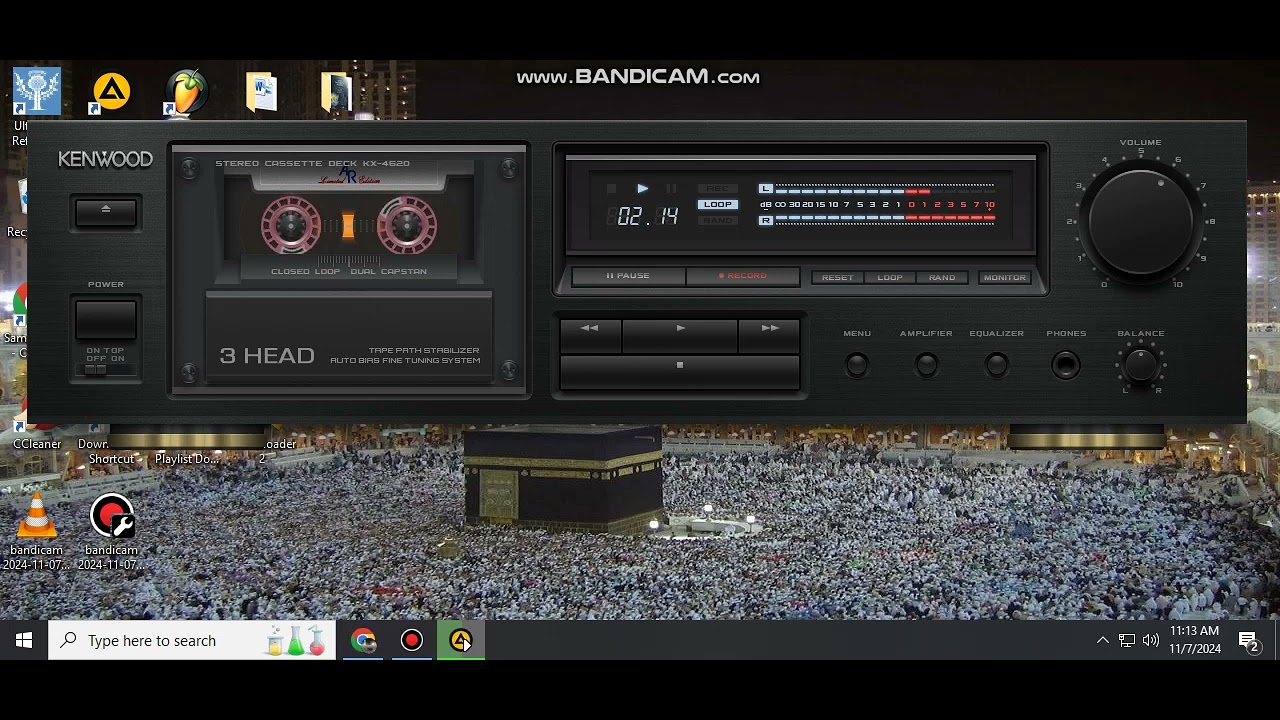The width and height of the screenshot is (1280, 720).
Task: Open the notifications action center
Action: [x=1249, y=640]
